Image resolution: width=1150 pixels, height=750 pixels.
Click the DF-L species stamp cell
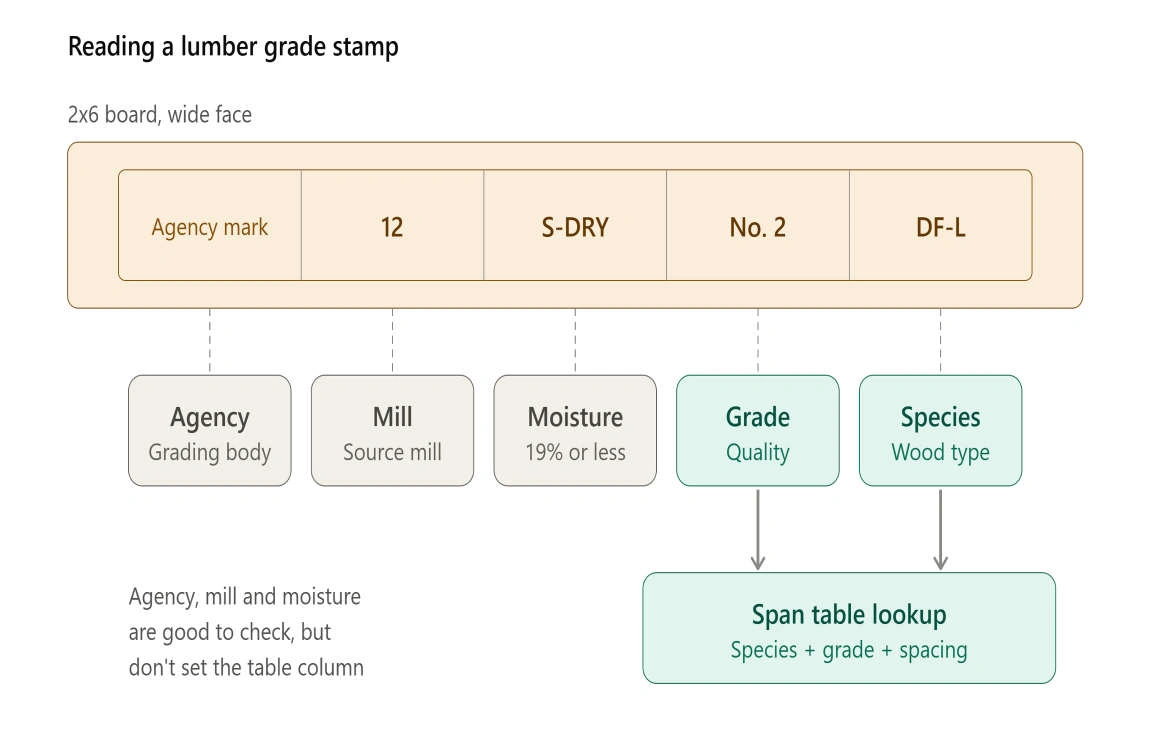(940, 226)
